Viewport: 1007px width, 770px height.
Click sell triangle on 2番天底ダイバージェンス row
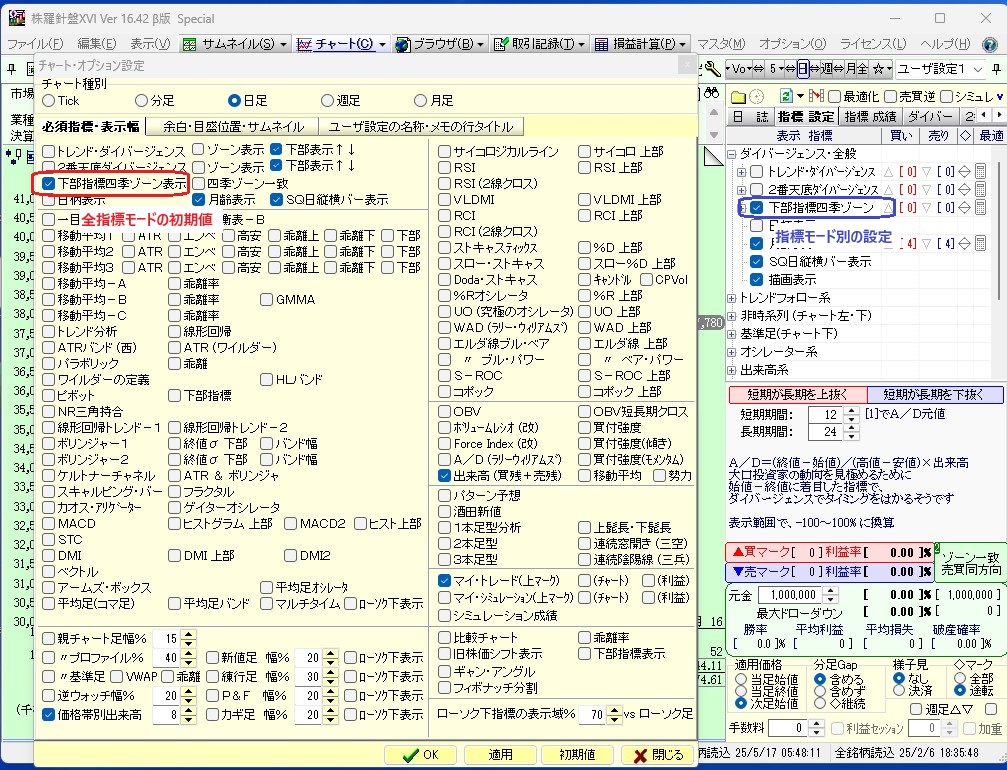coord(926,189)
